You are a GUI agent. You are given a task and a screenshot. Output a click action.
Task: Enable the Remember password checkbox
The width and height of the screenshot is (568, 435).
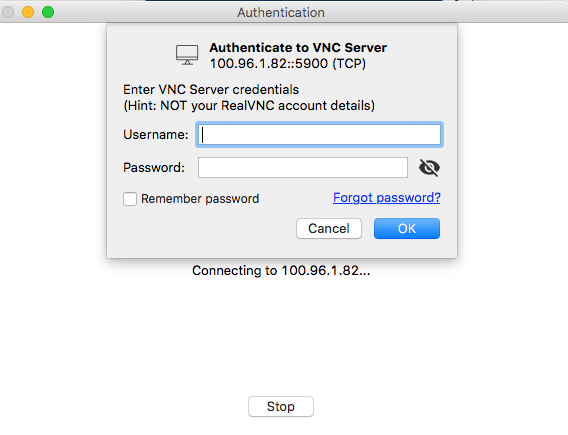pyautogui.click(x=130, y=199)
